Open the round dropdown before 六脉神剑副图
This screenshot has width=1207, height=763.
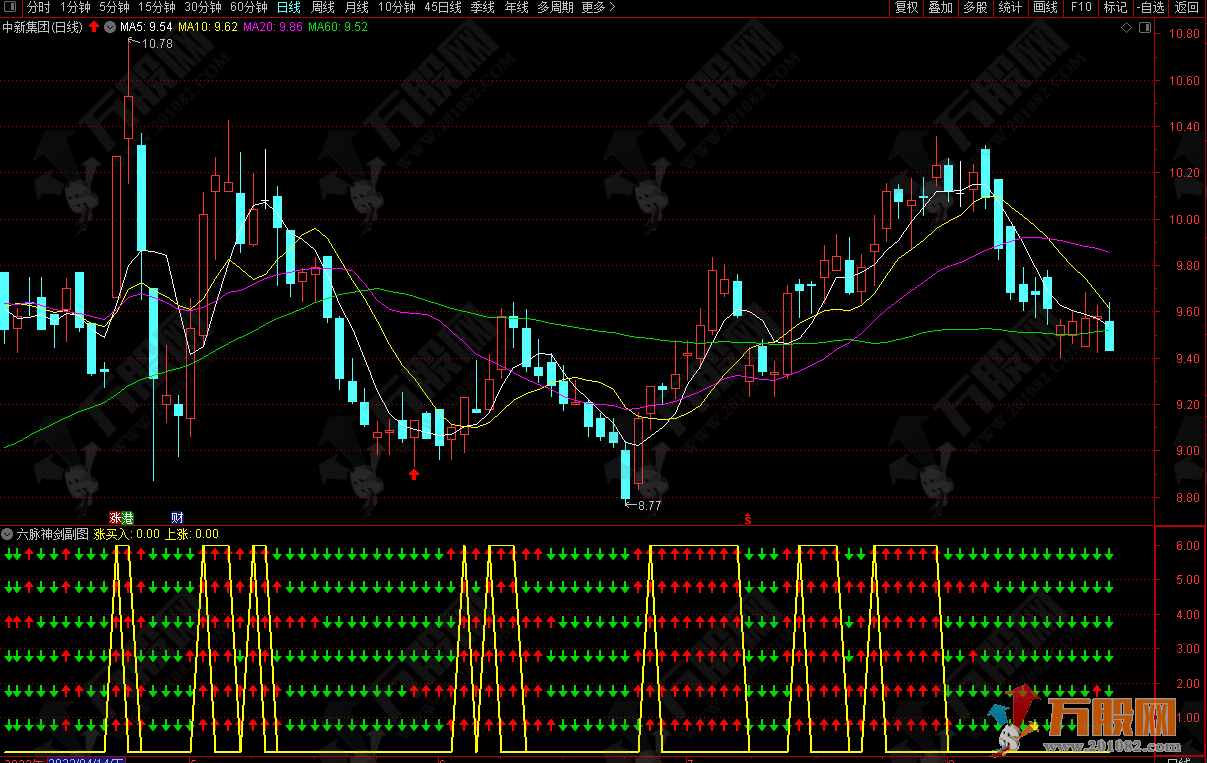click(8, 534)
